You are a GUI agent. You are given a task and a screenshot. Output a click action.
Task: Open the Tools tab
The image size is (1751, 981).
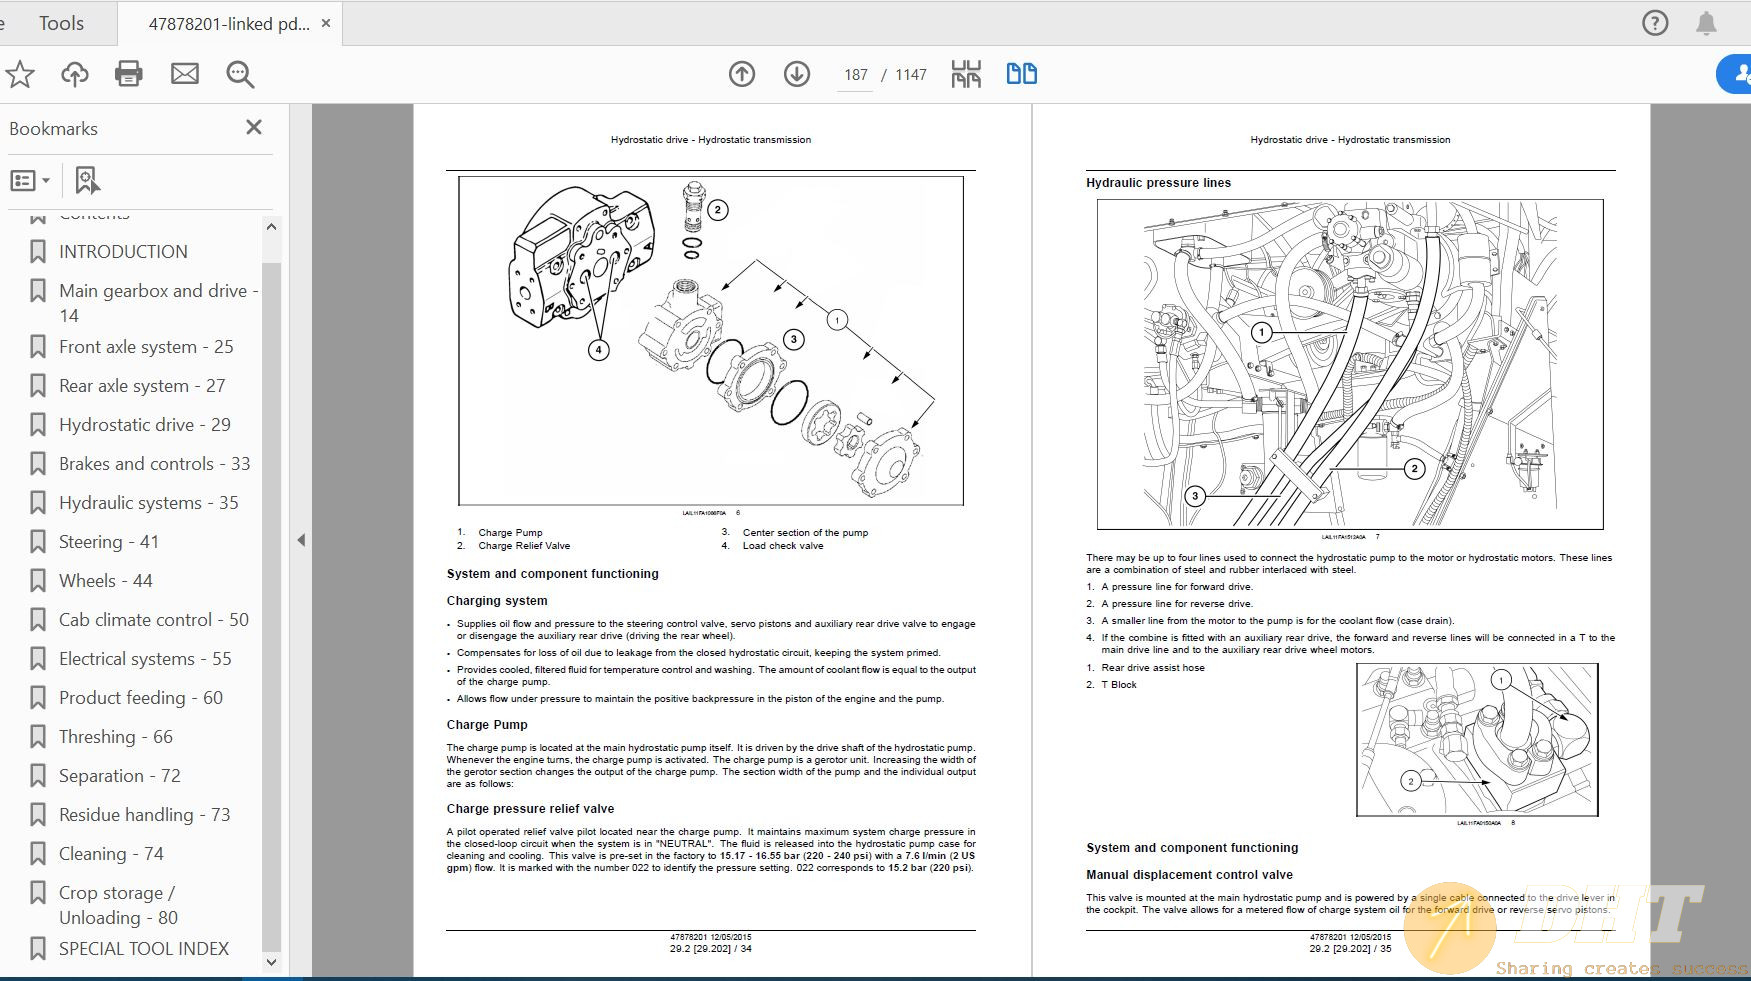[x=61, y=23]
